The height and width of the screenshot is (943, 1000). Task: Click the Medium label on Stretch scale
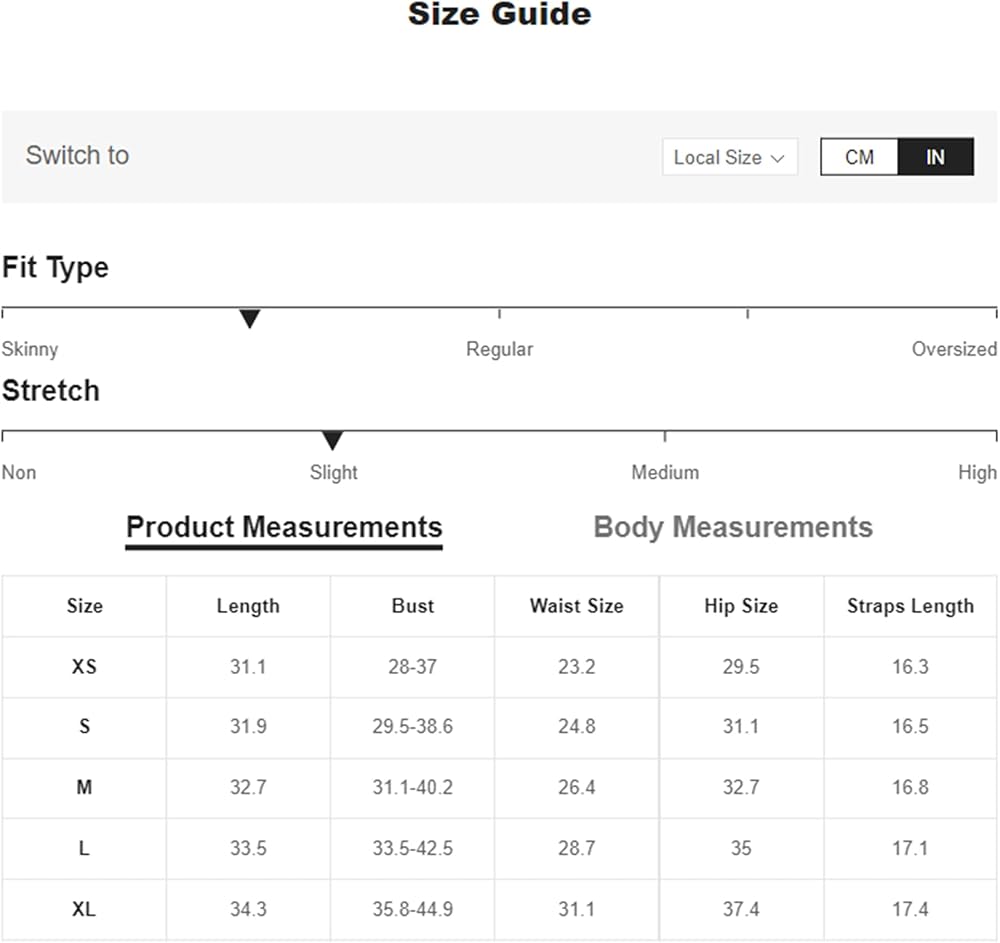tap(665, 472)
